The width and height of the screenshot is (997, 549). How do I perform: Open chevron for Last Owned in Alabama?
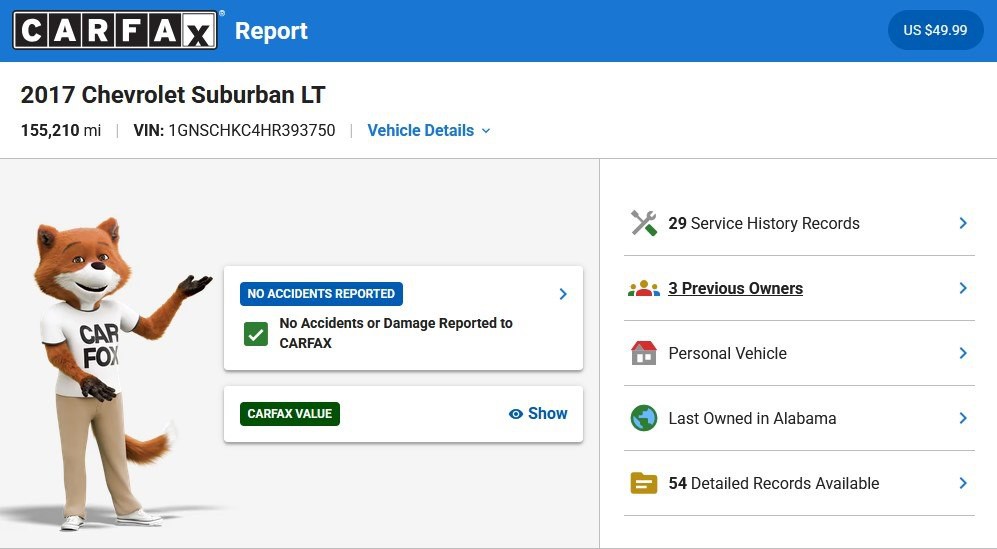pyautogui.click(x=963, y=419)
